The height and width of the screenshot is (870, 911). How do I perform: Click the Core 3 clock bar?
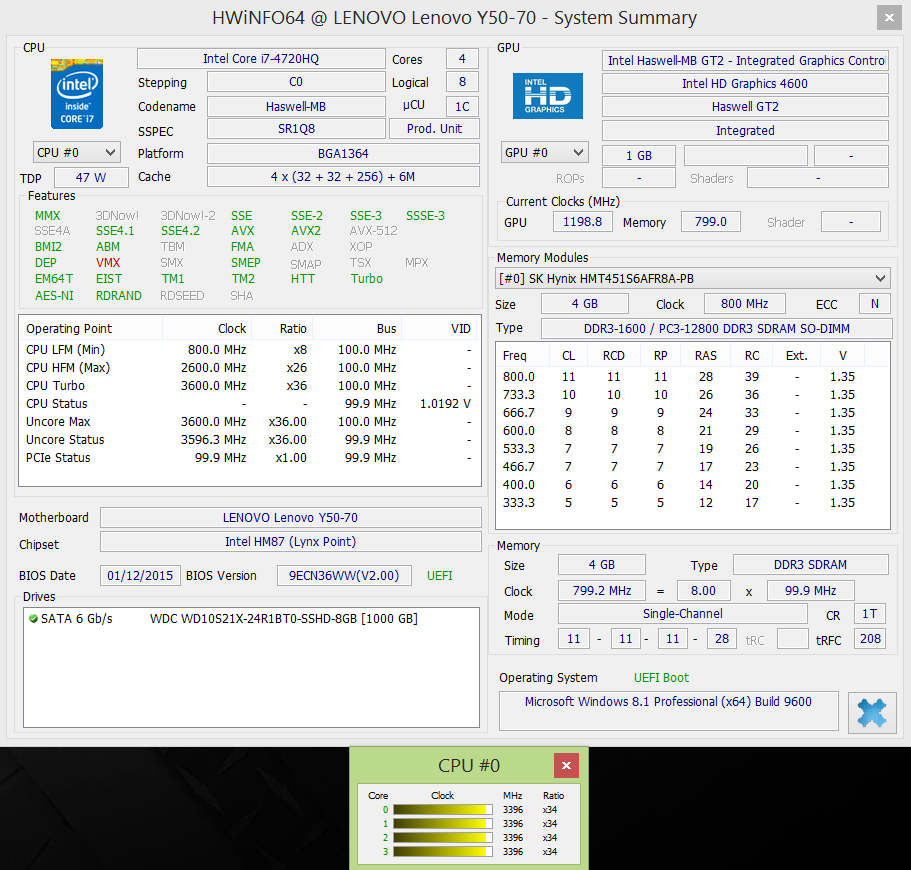(x=443, y=851)
